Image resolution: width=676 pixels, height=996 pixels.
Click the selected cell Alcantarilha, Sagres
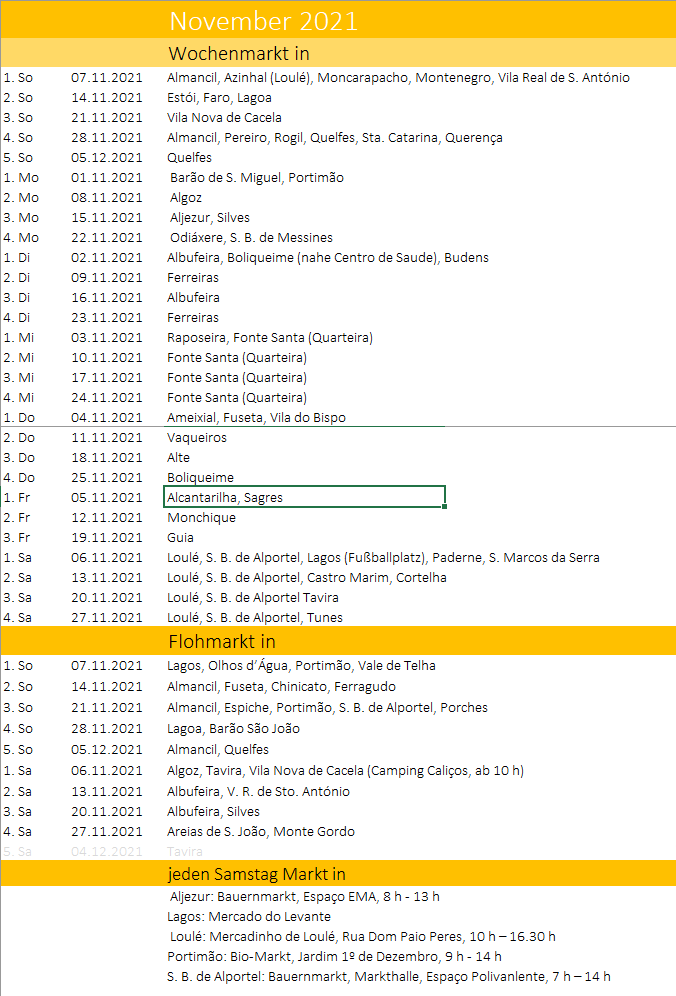[304, 497]
